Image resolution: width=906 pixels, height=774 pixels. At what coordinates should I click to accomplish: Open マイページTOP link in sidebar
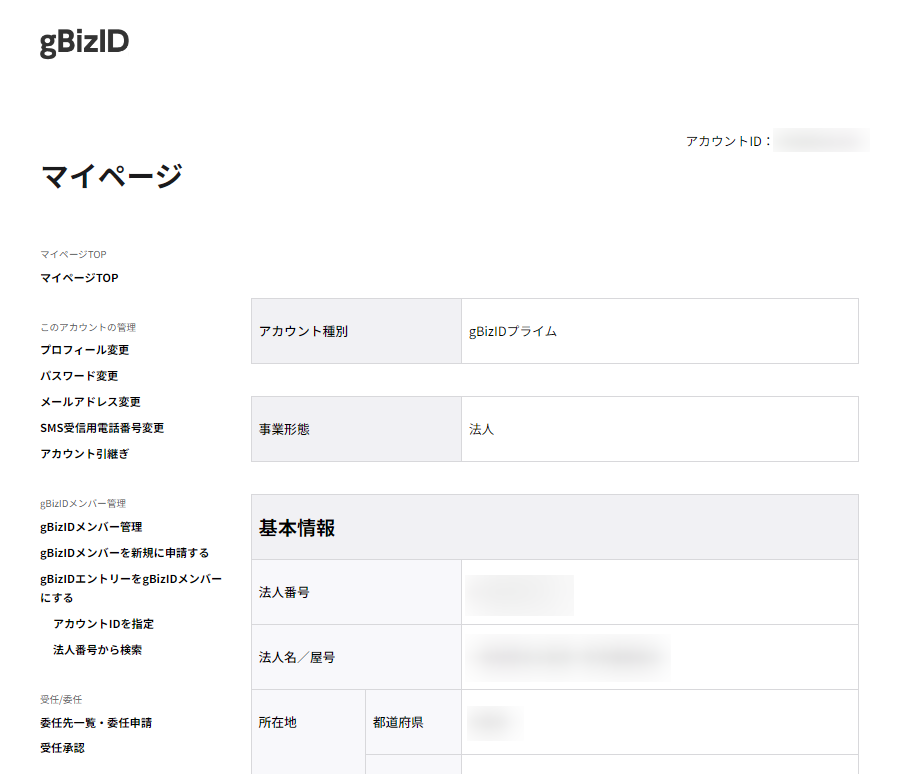click(79, 278)
